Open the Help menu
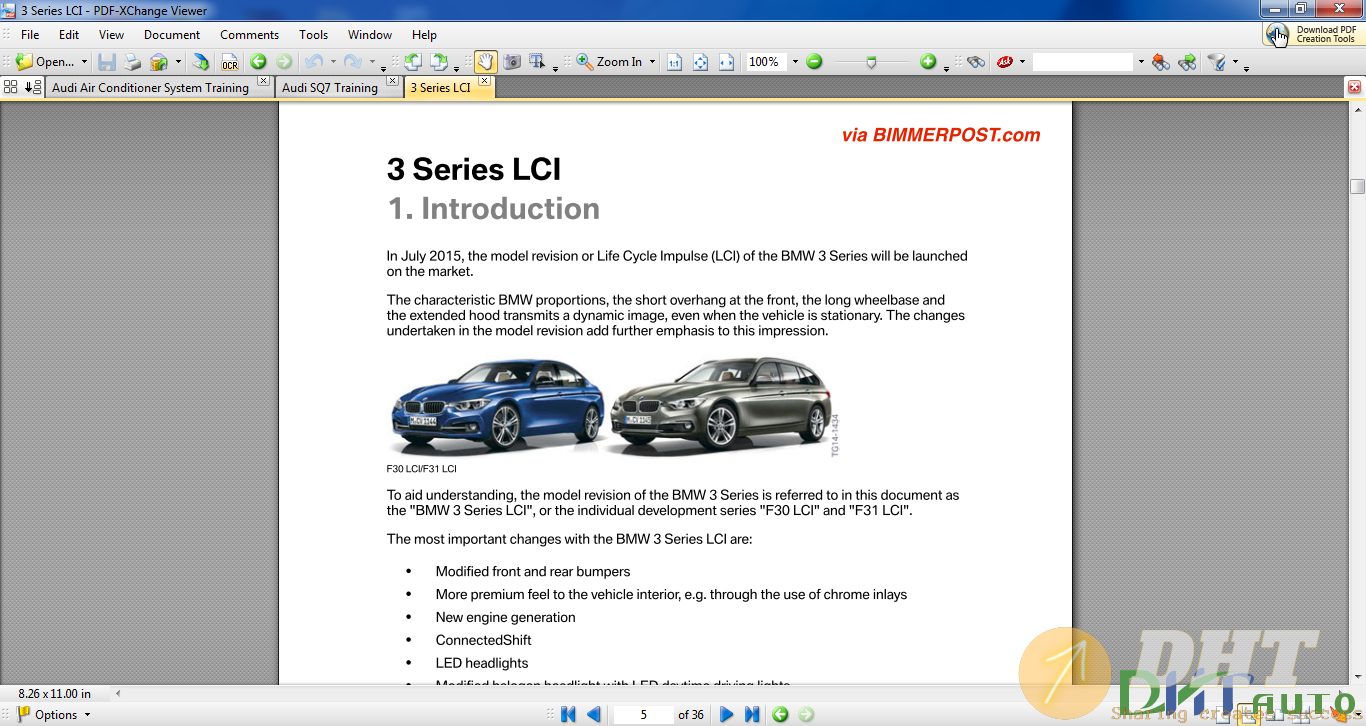This screenshot has height=726, width=1366. pyautogui.click(x=424, y=34)
